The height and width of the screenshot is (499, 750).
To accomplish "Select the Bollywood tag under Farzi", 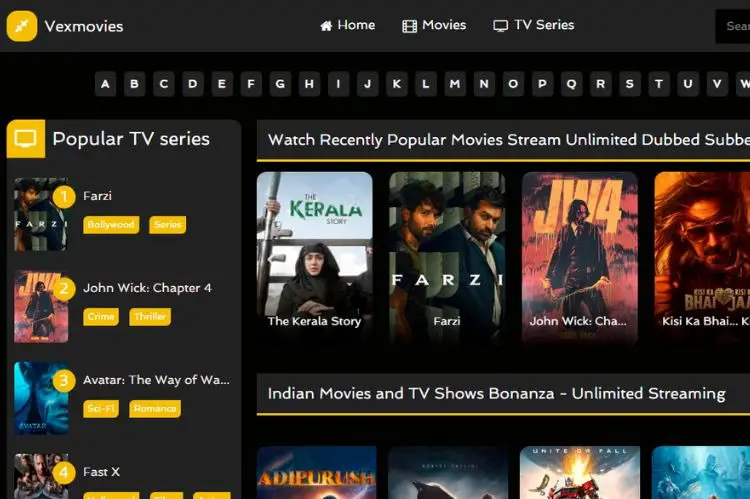I will tap(111, 224).
